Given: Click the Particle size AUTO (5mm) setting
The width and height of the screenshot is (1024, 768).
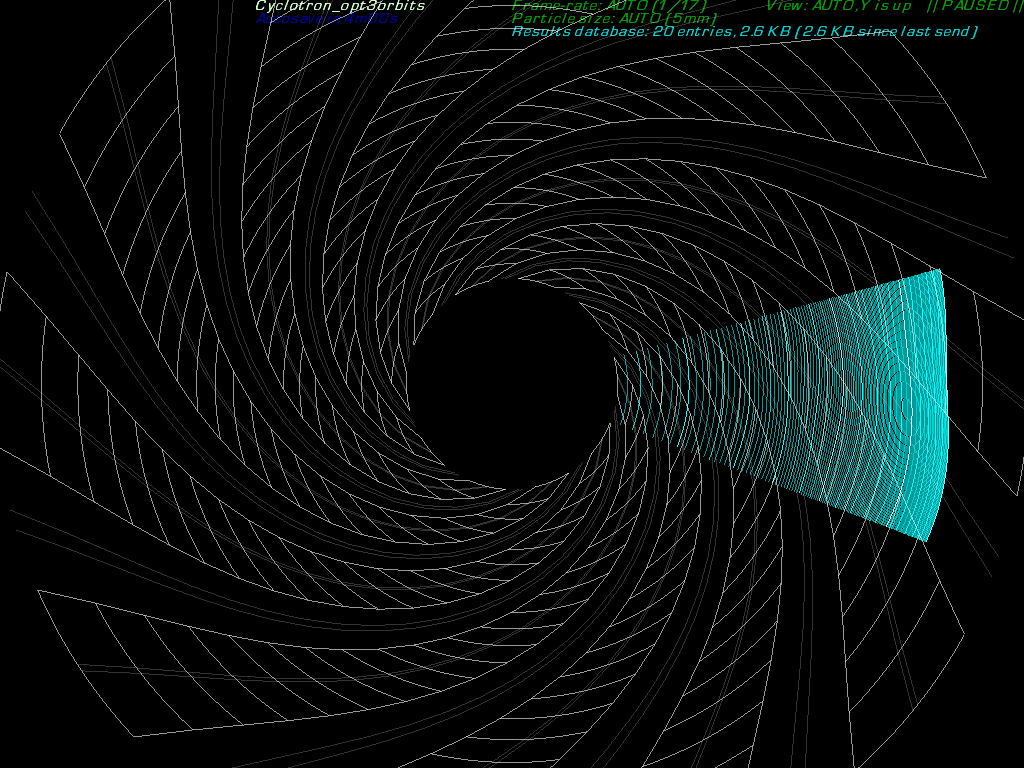Looking at the screenshot, I should coord(614,19).
